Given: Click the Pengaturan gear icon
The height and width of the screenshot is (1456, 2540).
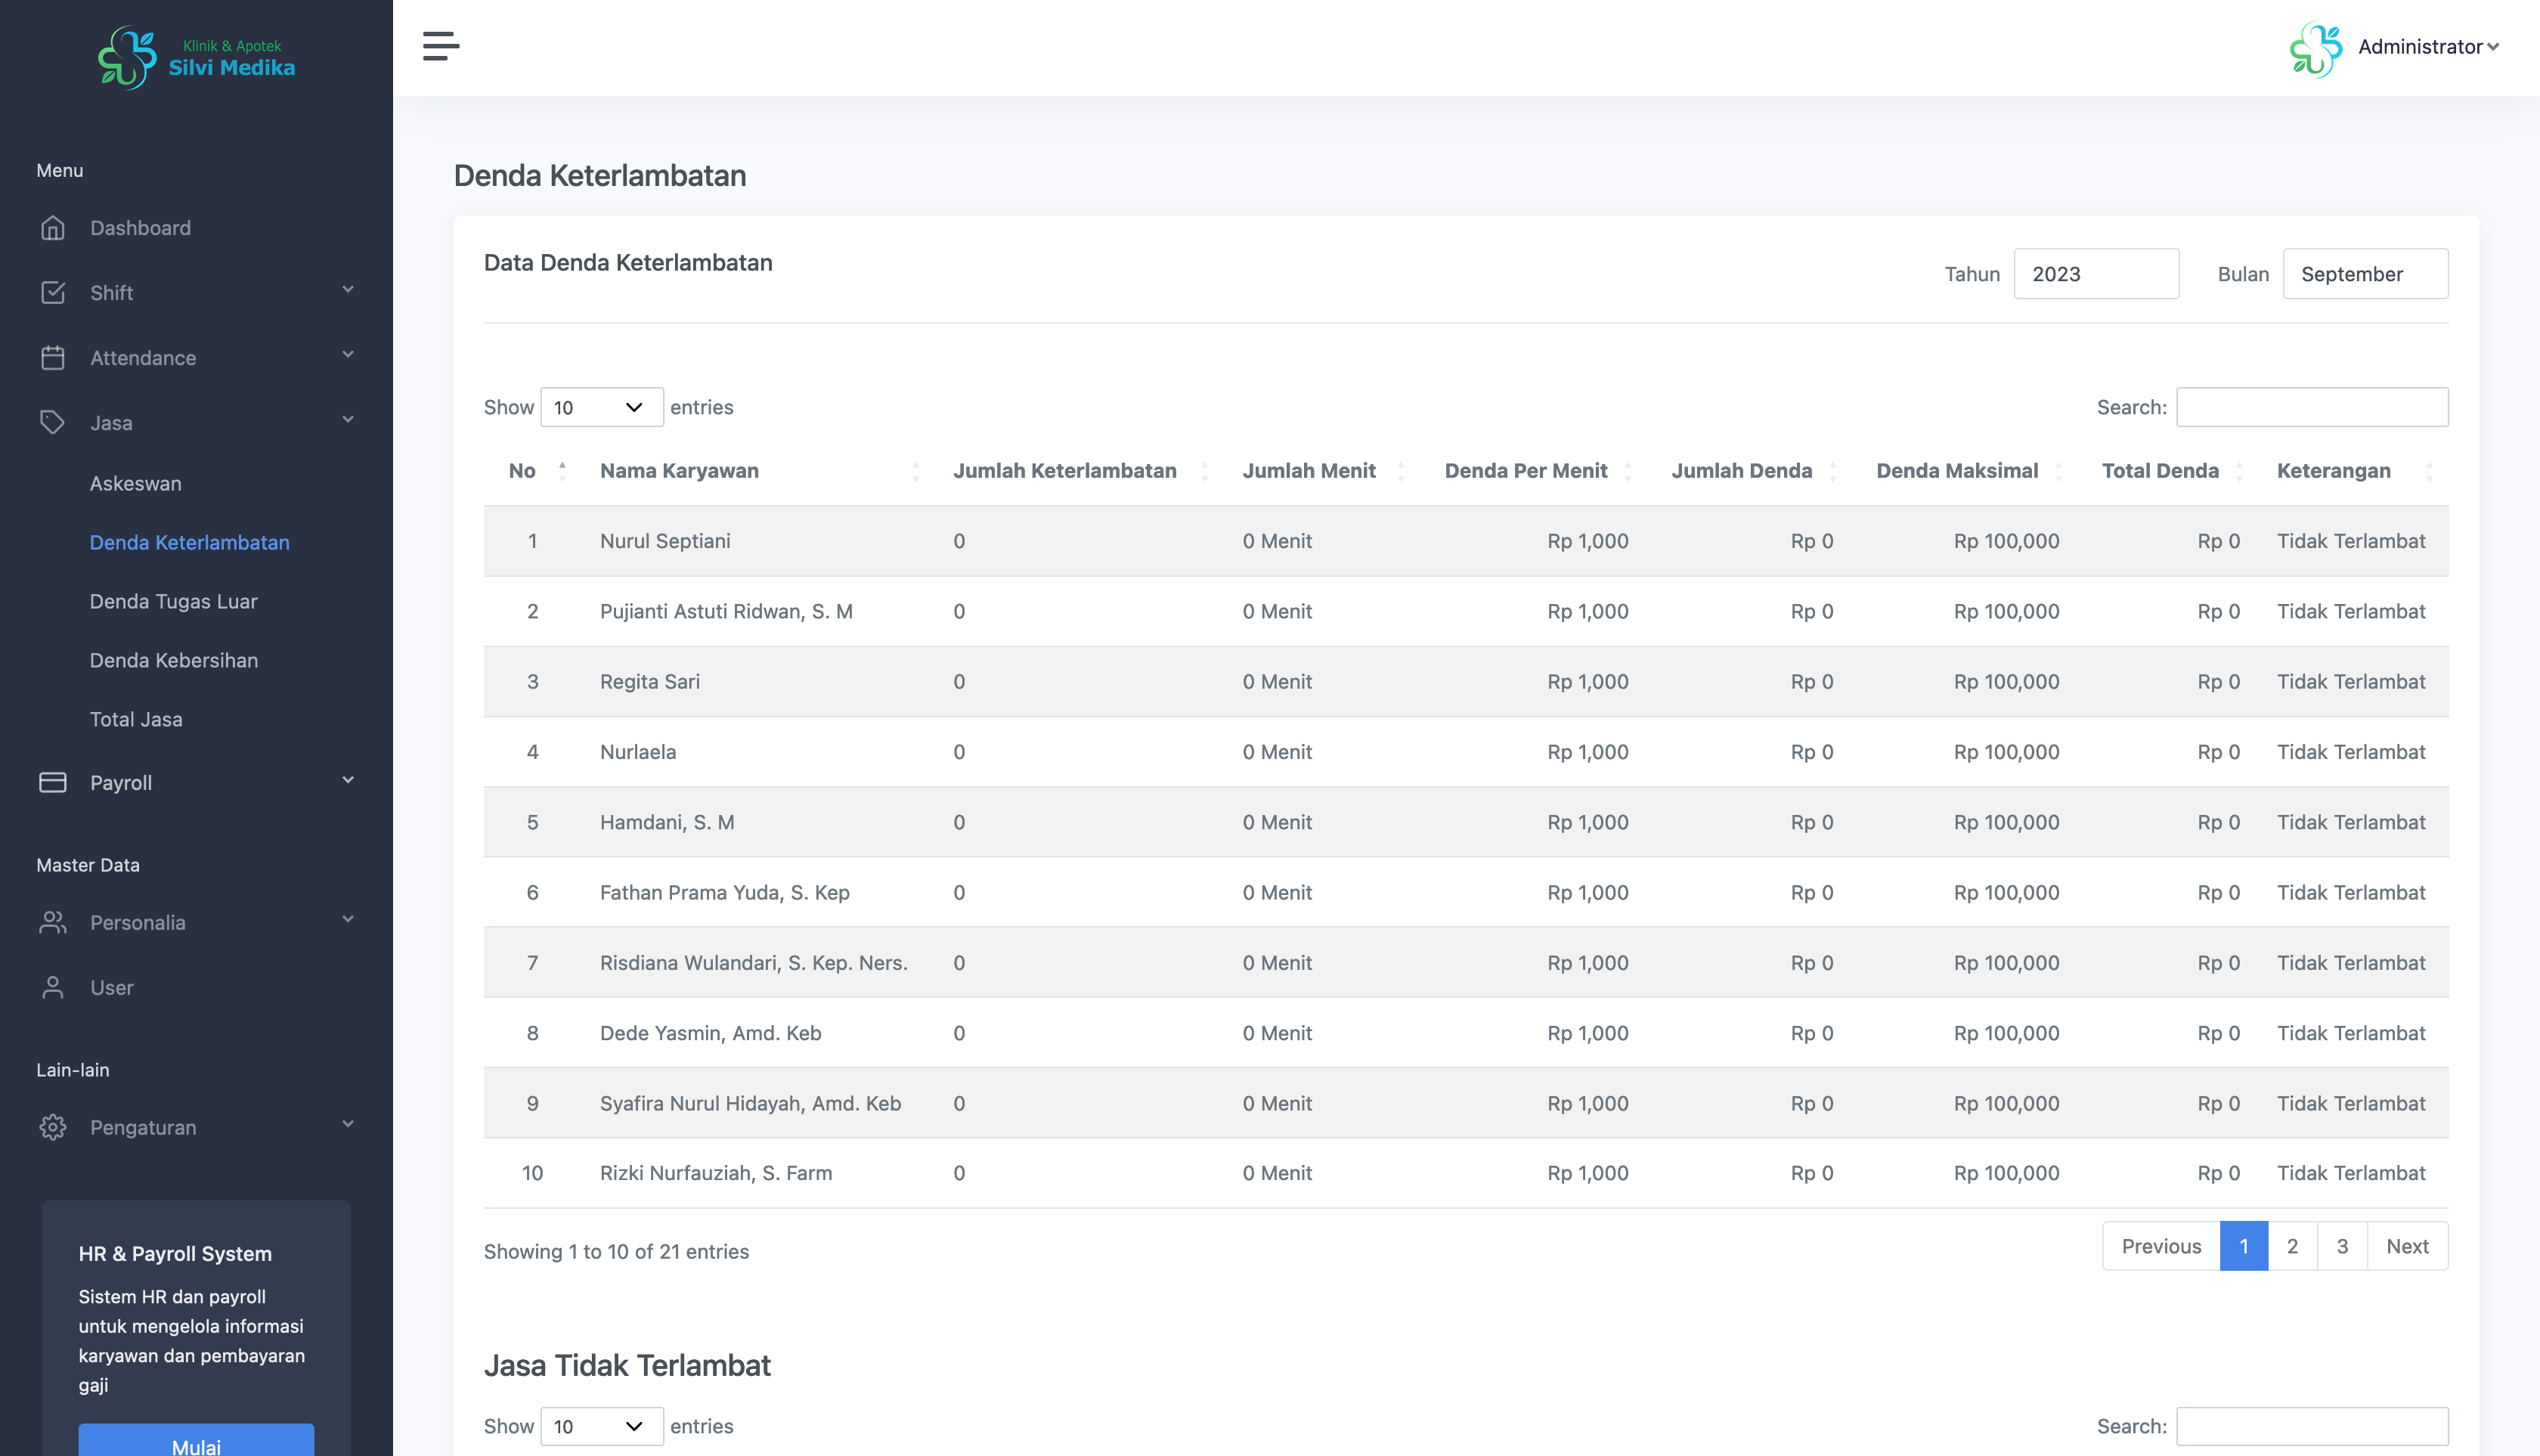Looking at the screenshot, I should point(53,1127).
